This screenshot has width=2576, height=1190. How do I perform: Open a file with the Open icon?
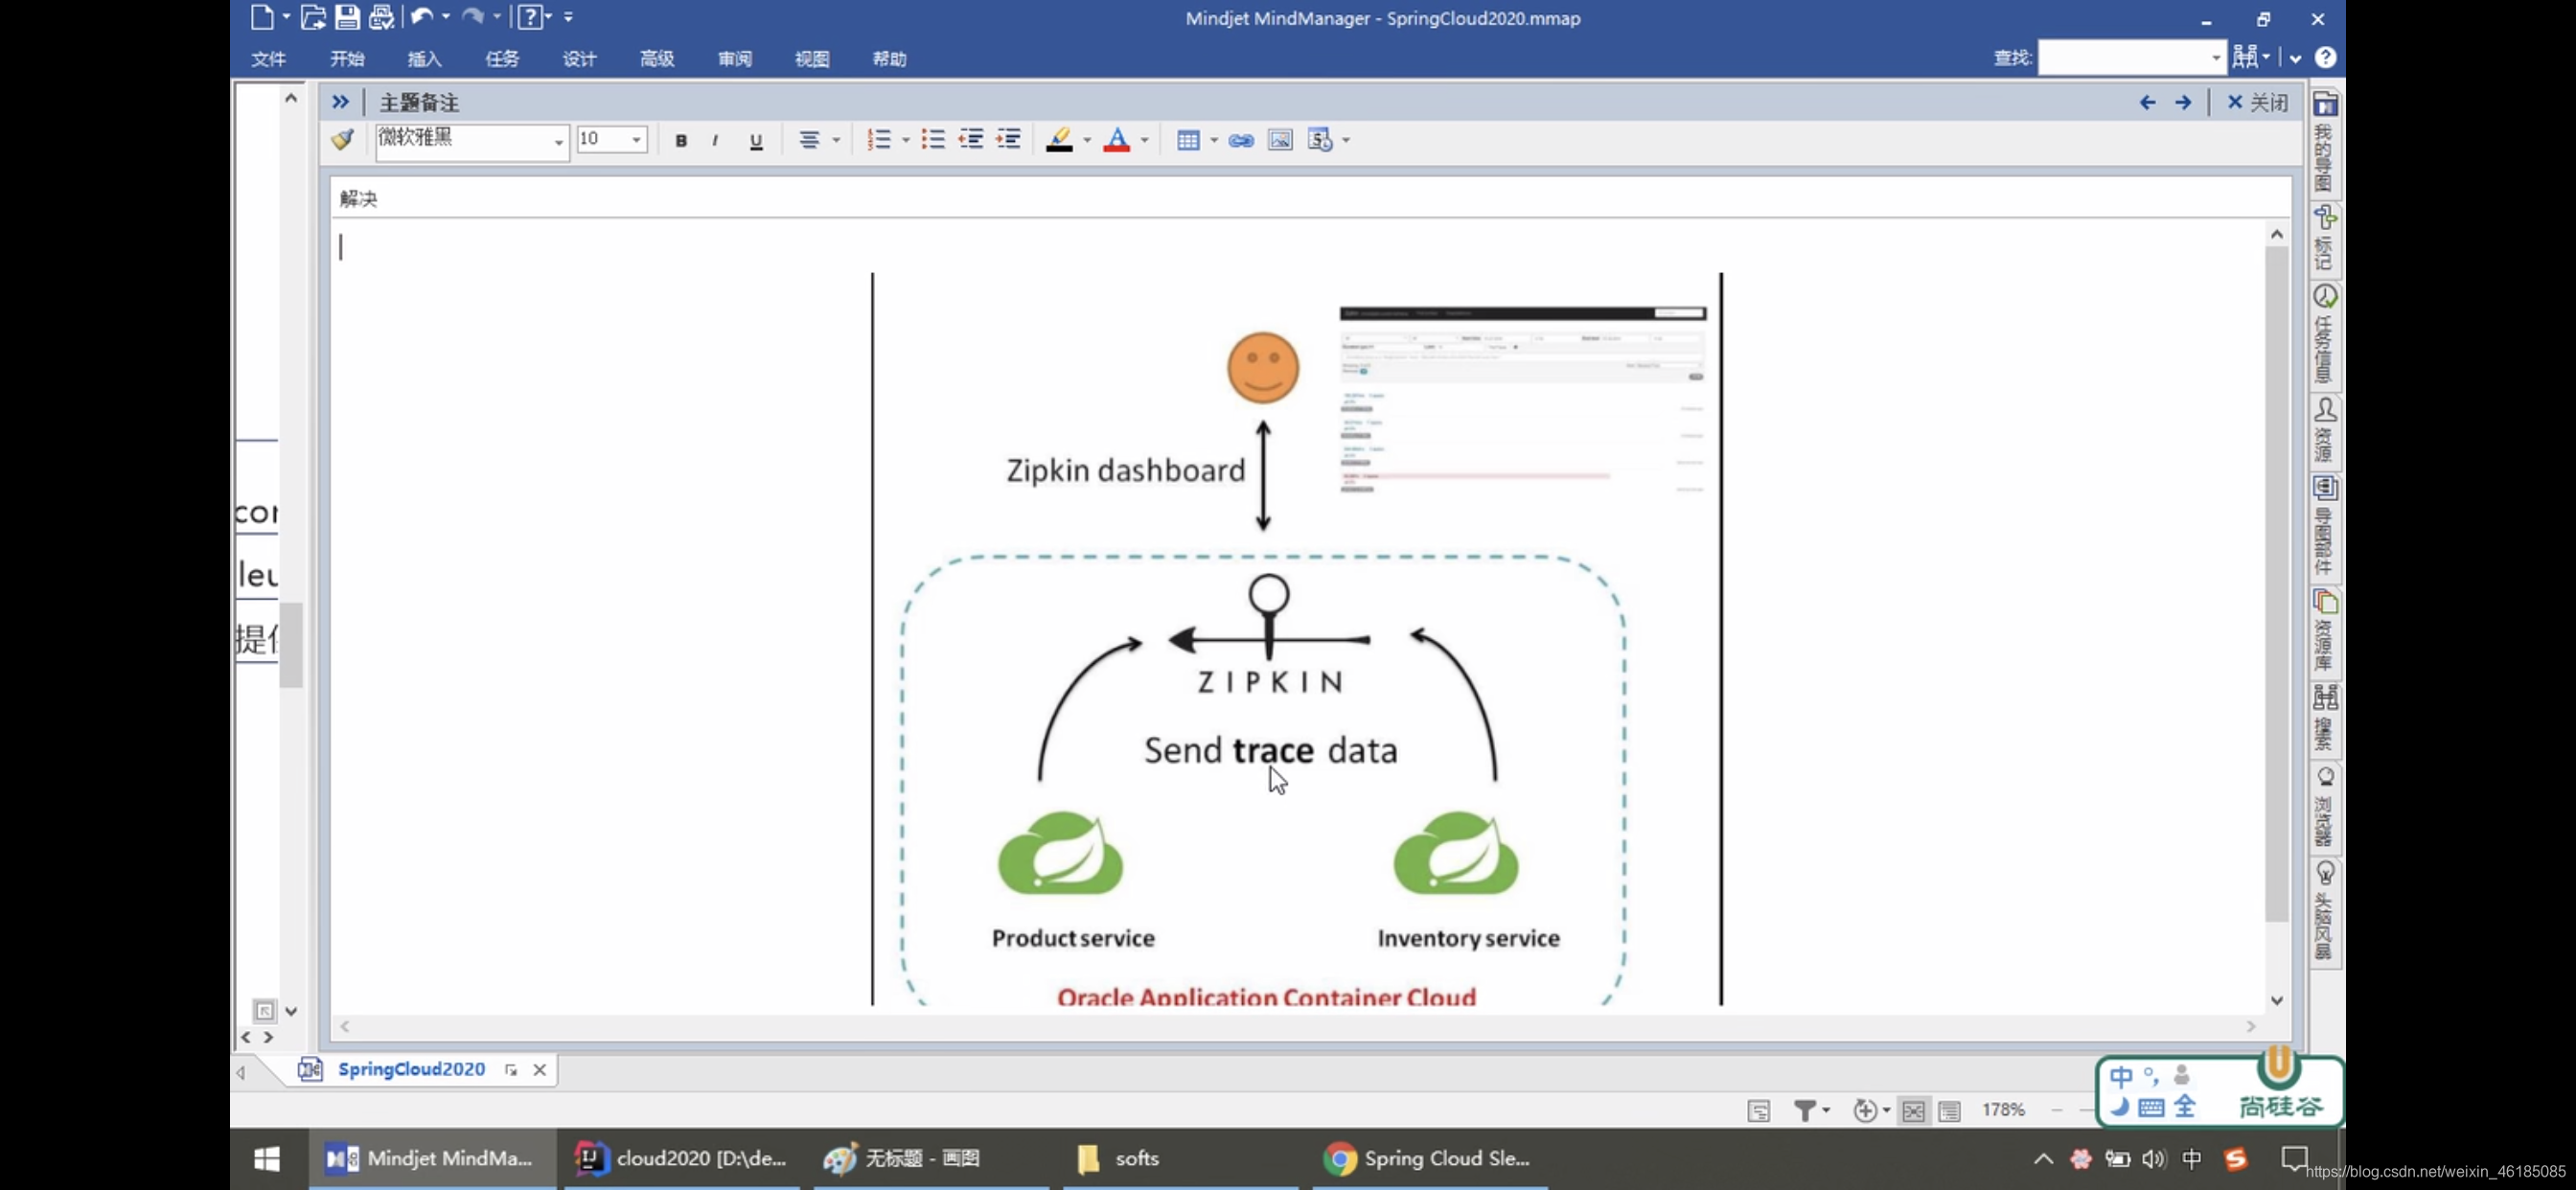313,17
